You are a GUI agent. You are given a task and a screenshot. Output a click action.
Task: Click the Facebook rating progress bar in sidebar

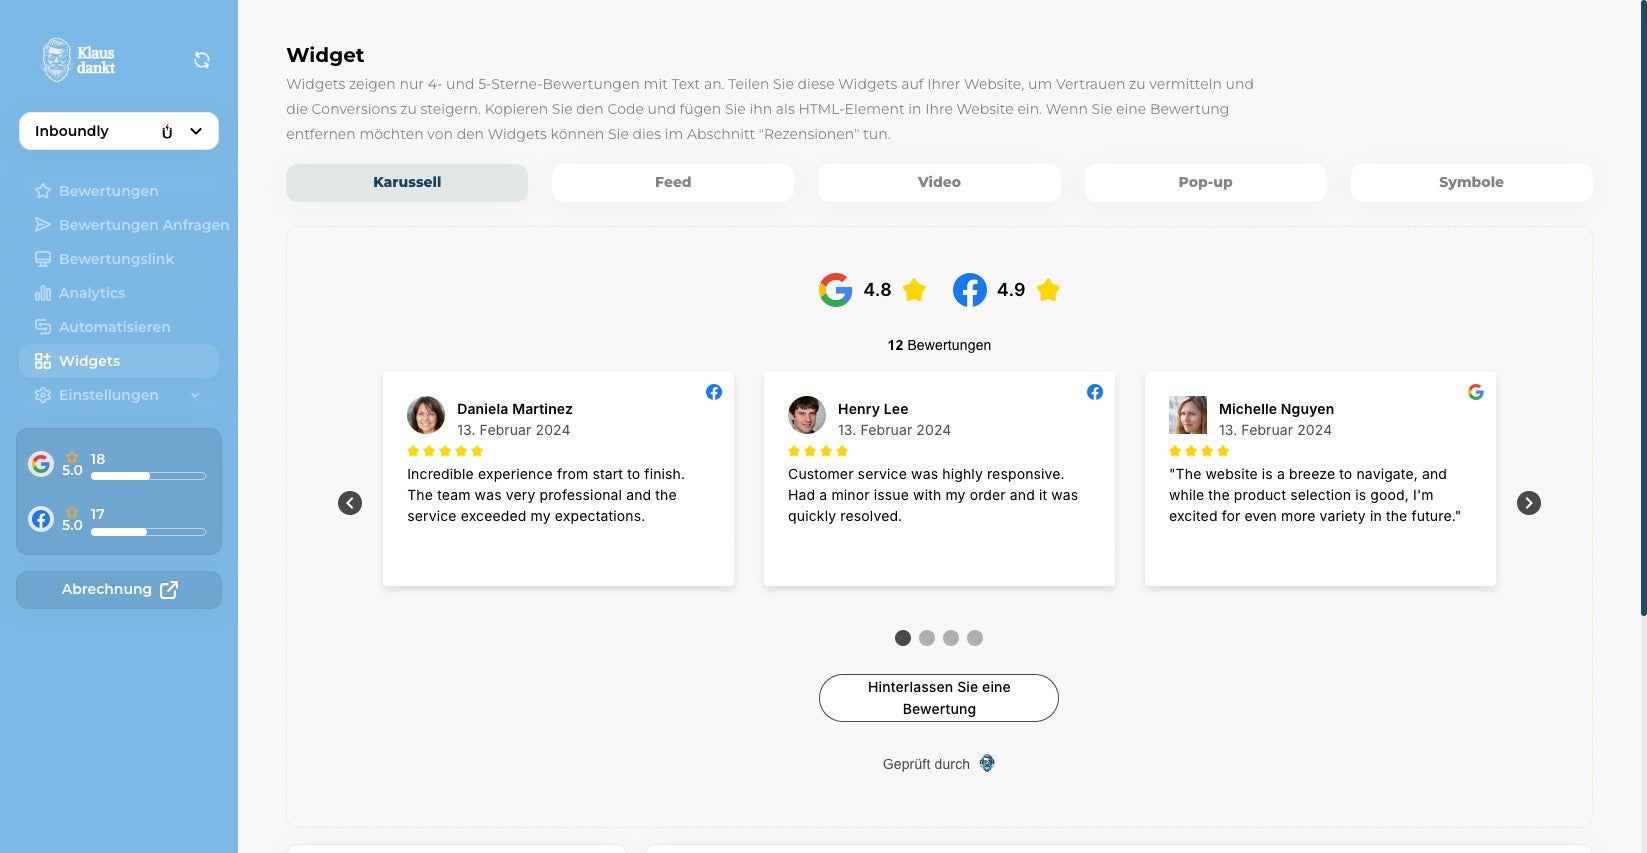[148, 531]
